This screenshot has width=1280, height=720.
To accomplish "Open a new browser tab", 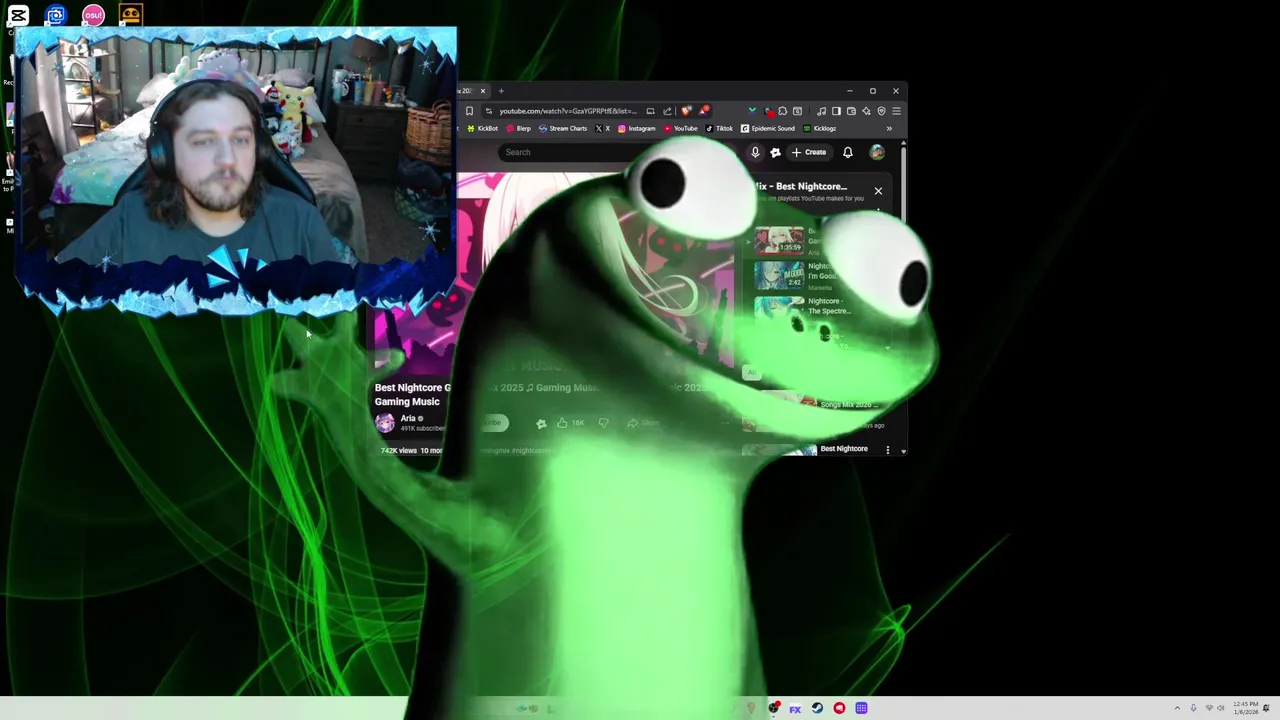I will [x=501, y=91].
